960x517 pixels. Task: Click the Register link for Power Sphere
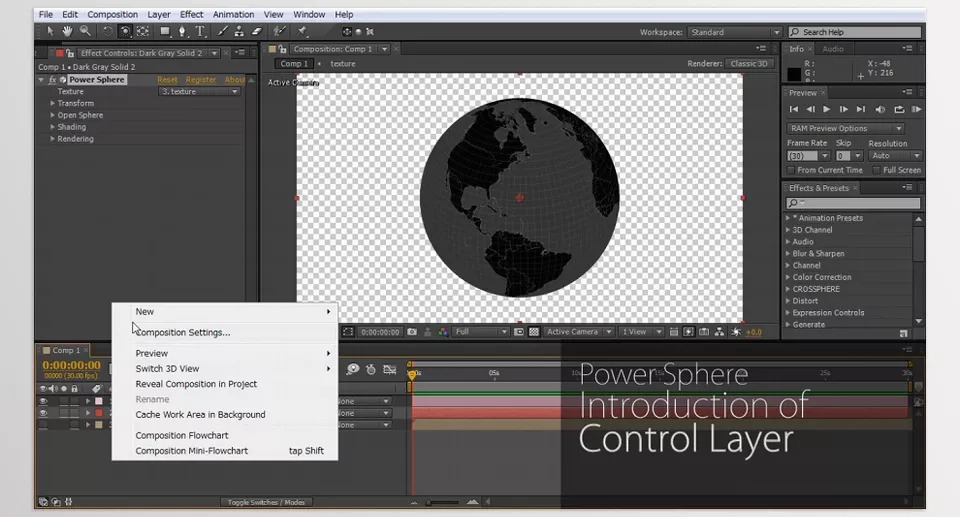(x=201, y=80)
